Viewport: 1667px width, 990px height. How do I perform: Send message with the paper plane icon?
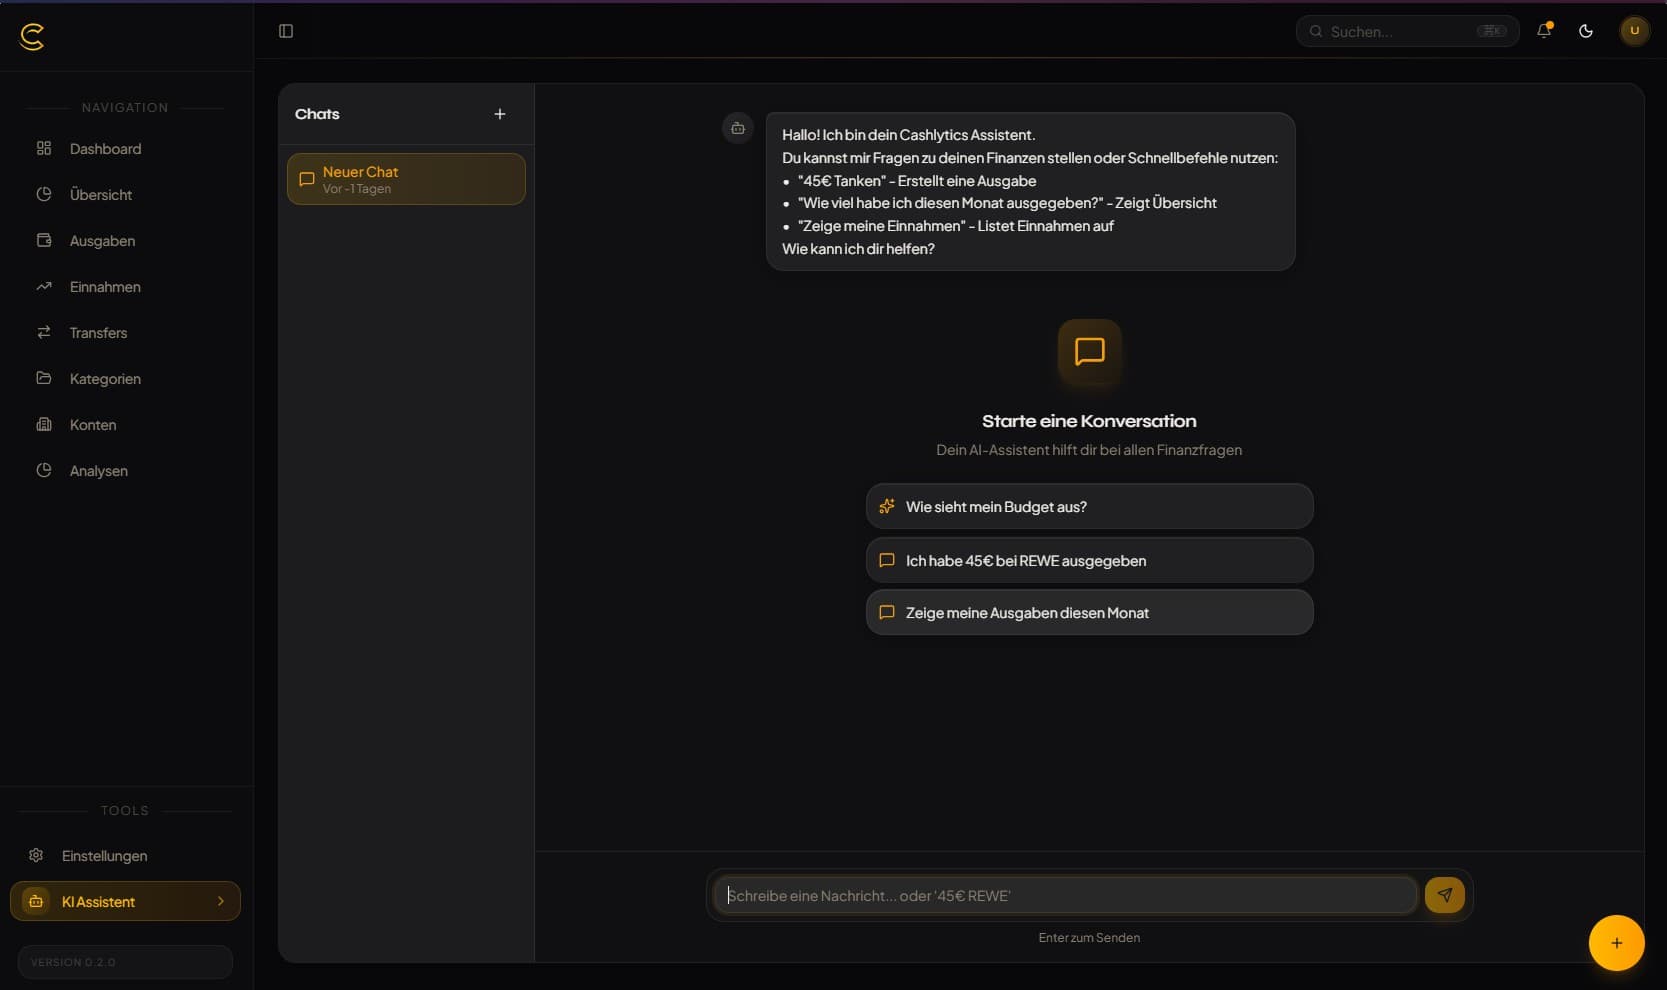coord(1444,895)
